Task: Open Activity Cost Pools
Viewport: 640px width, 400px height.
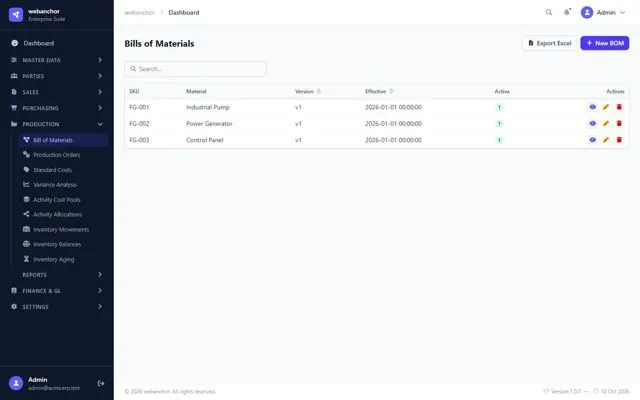Action: coord(63,200)
